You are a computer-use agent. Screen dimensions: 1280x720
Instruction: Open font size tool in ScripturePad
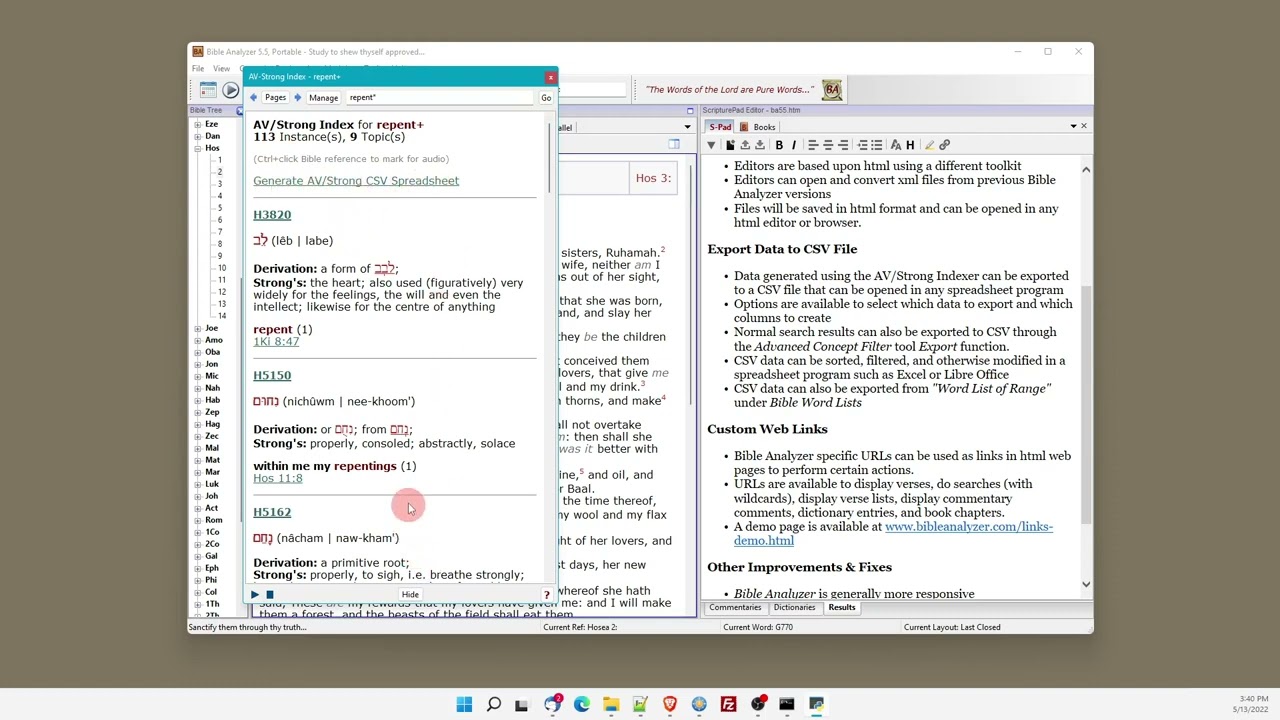(x=896, y=145)
